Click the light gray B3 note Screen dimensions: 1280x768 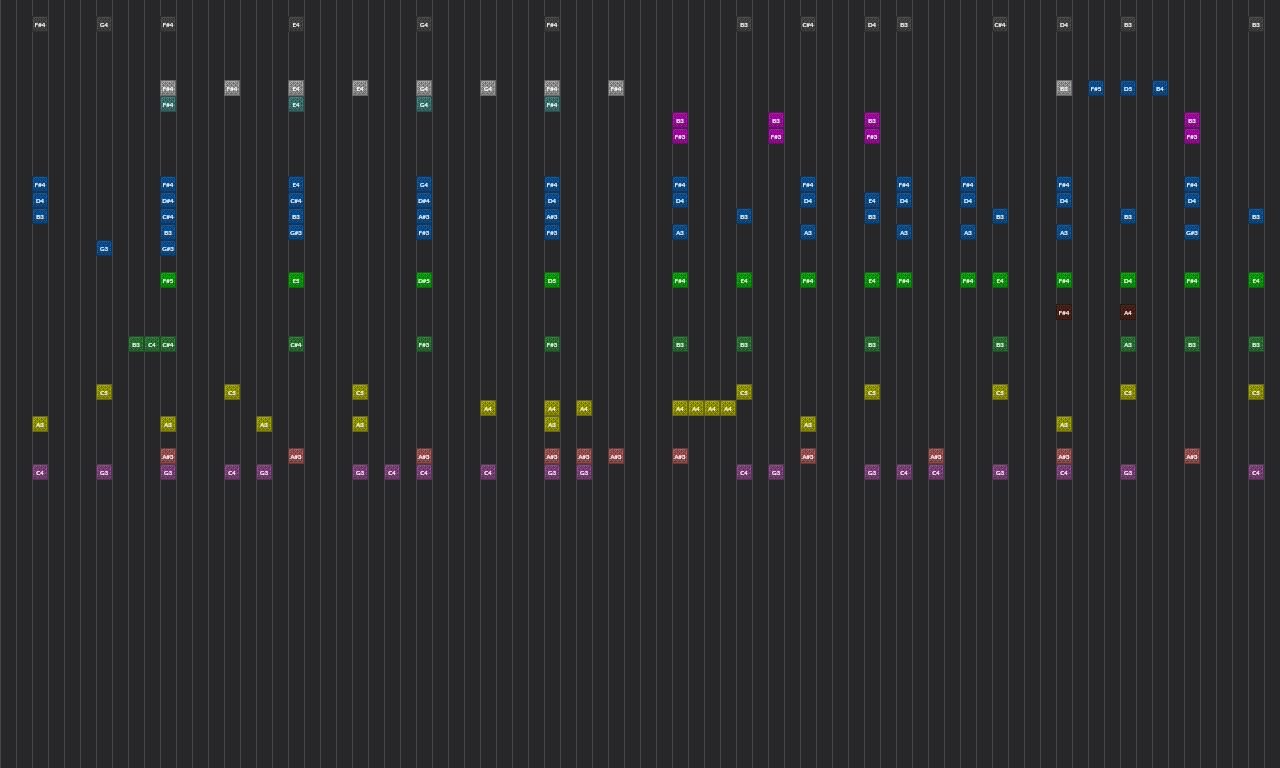pyautogui.click(x=1064, y=88)
